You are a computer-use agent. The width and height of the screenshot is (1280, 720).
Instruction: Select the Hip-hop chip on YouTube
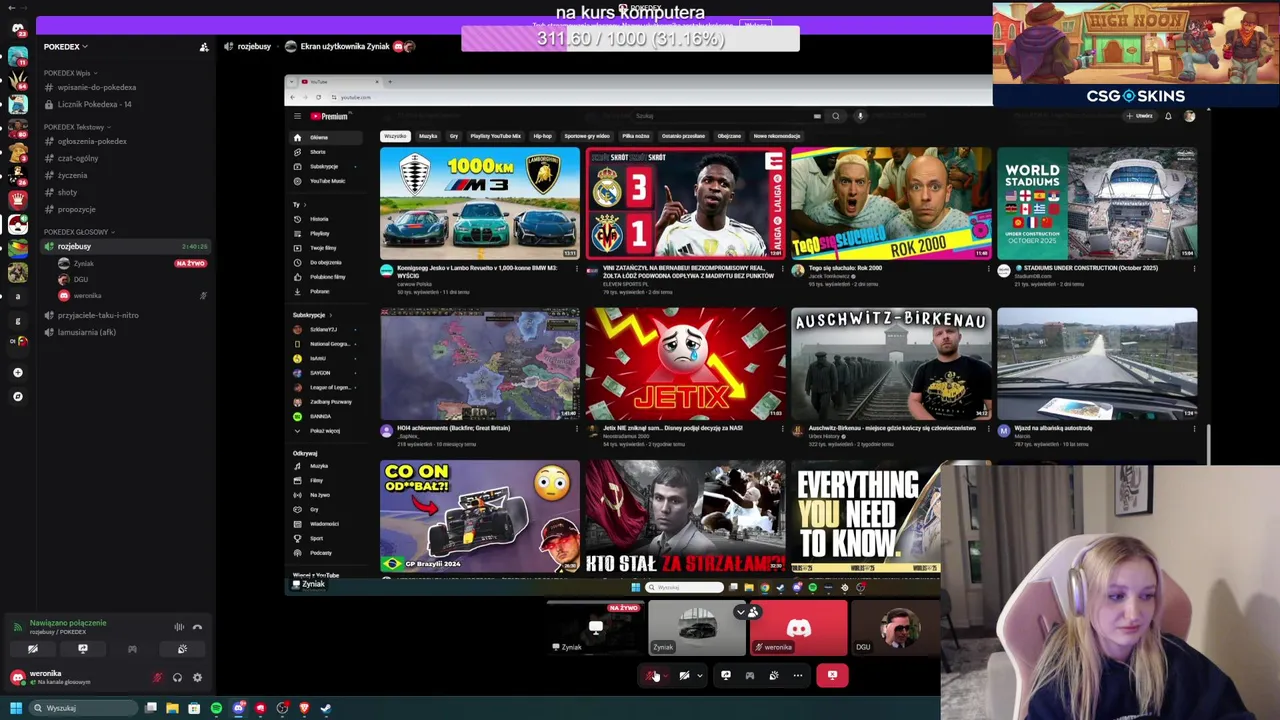(x=542, y=136)
